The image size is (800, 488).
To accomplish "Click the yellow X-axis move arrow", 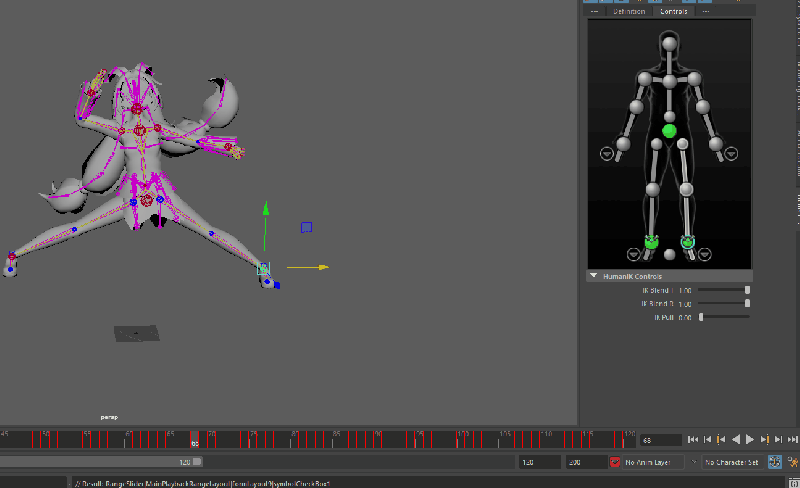I will tap(322, 267).
